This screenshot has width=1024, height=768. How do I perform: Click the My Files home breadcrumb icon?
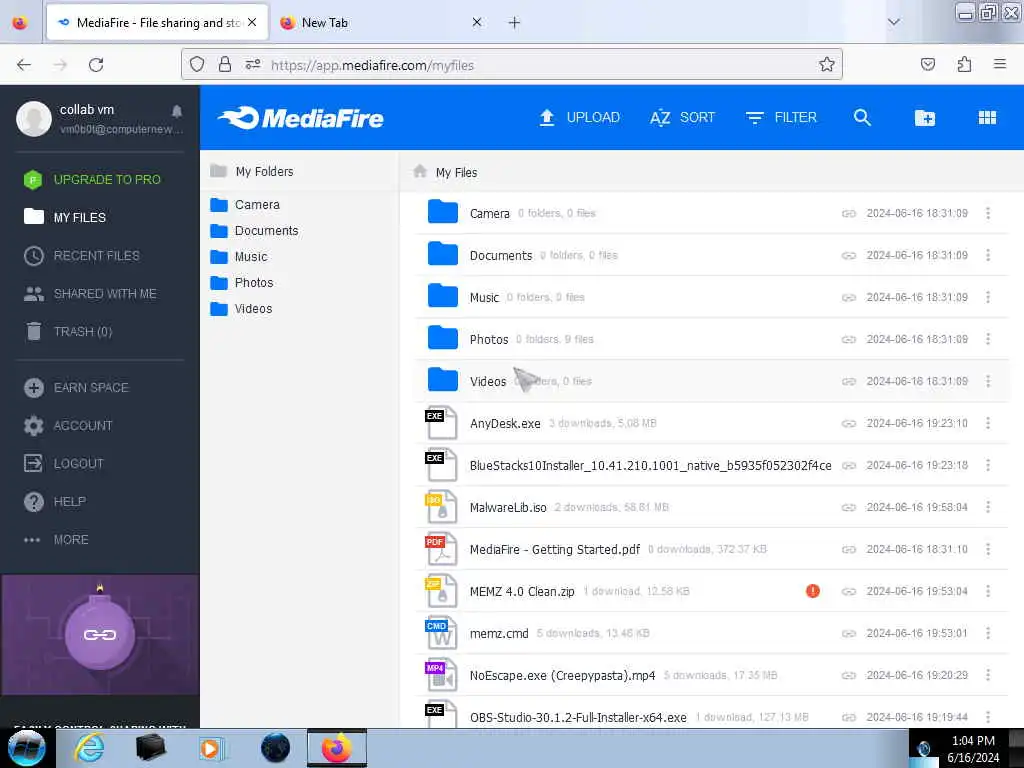[419, 172]
